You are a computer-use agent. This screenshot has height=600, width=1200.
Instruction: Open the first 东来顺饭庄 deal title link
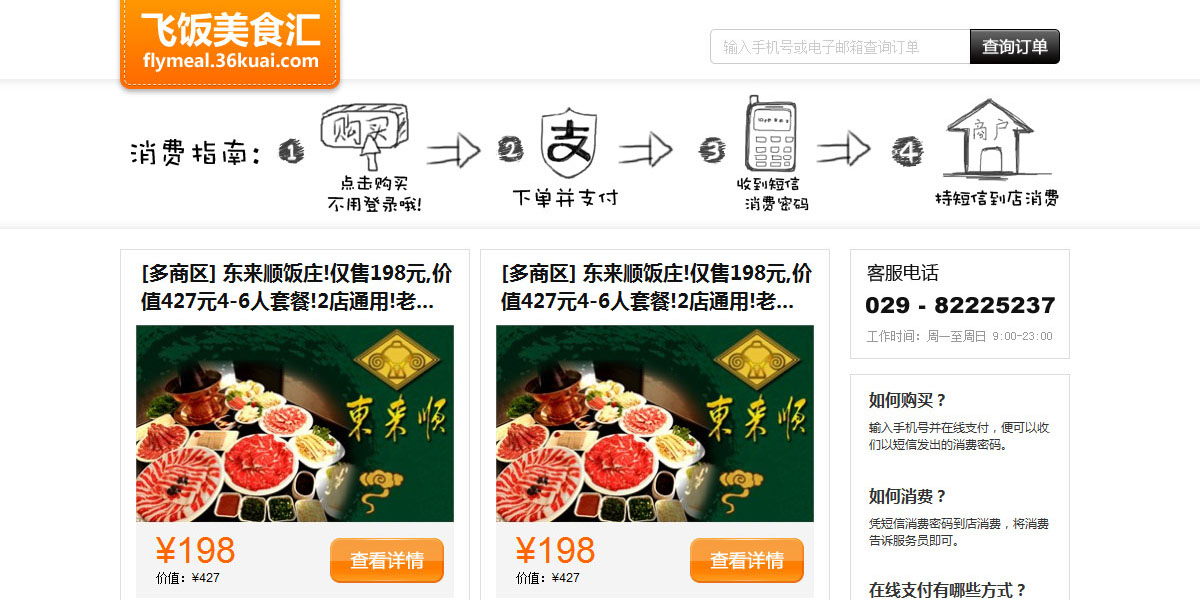tap(295, 287)
